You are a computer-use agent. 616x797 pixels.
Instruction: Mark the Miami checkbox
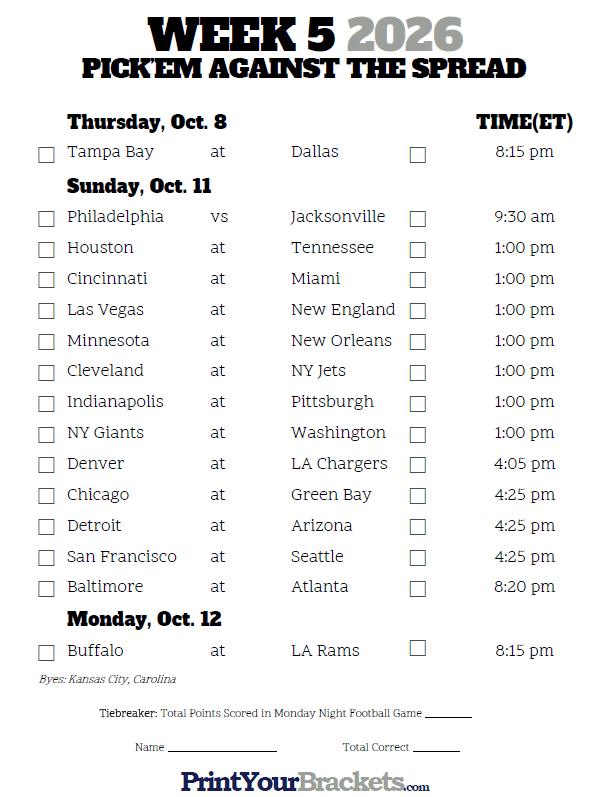418,280
